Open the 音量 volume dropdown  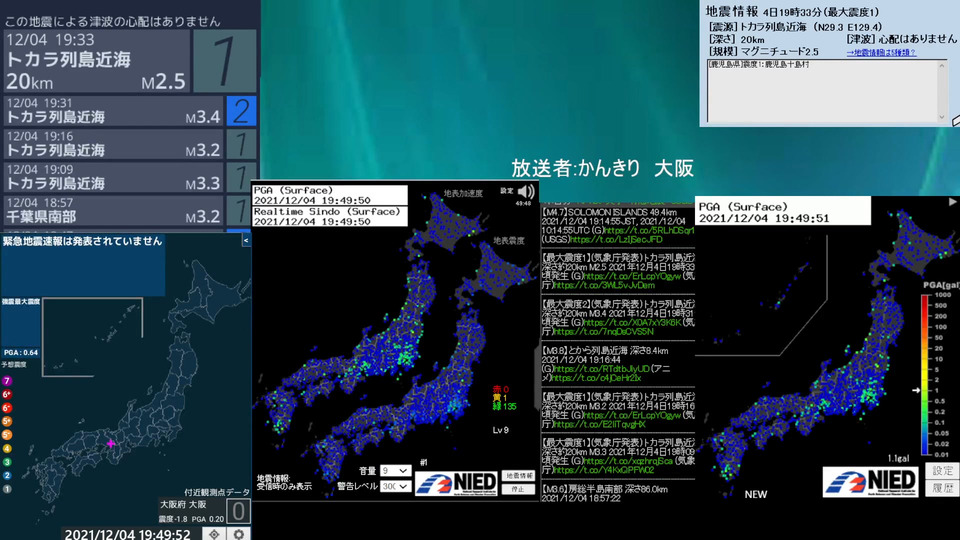(396, 471)
